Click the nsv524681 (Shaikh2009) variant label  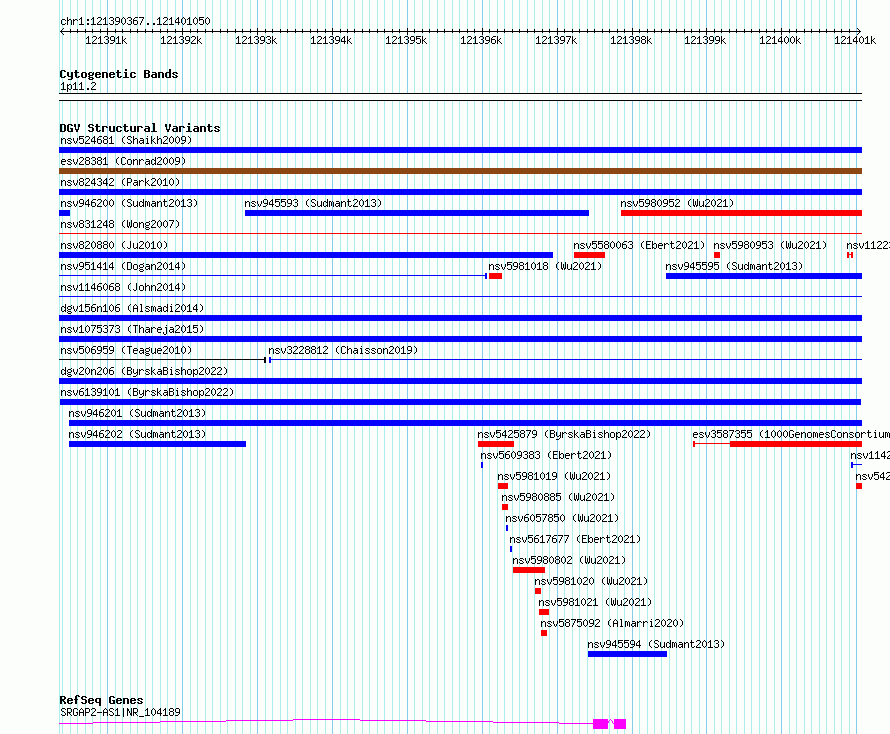pyautogui.click(x=126, y=140)
